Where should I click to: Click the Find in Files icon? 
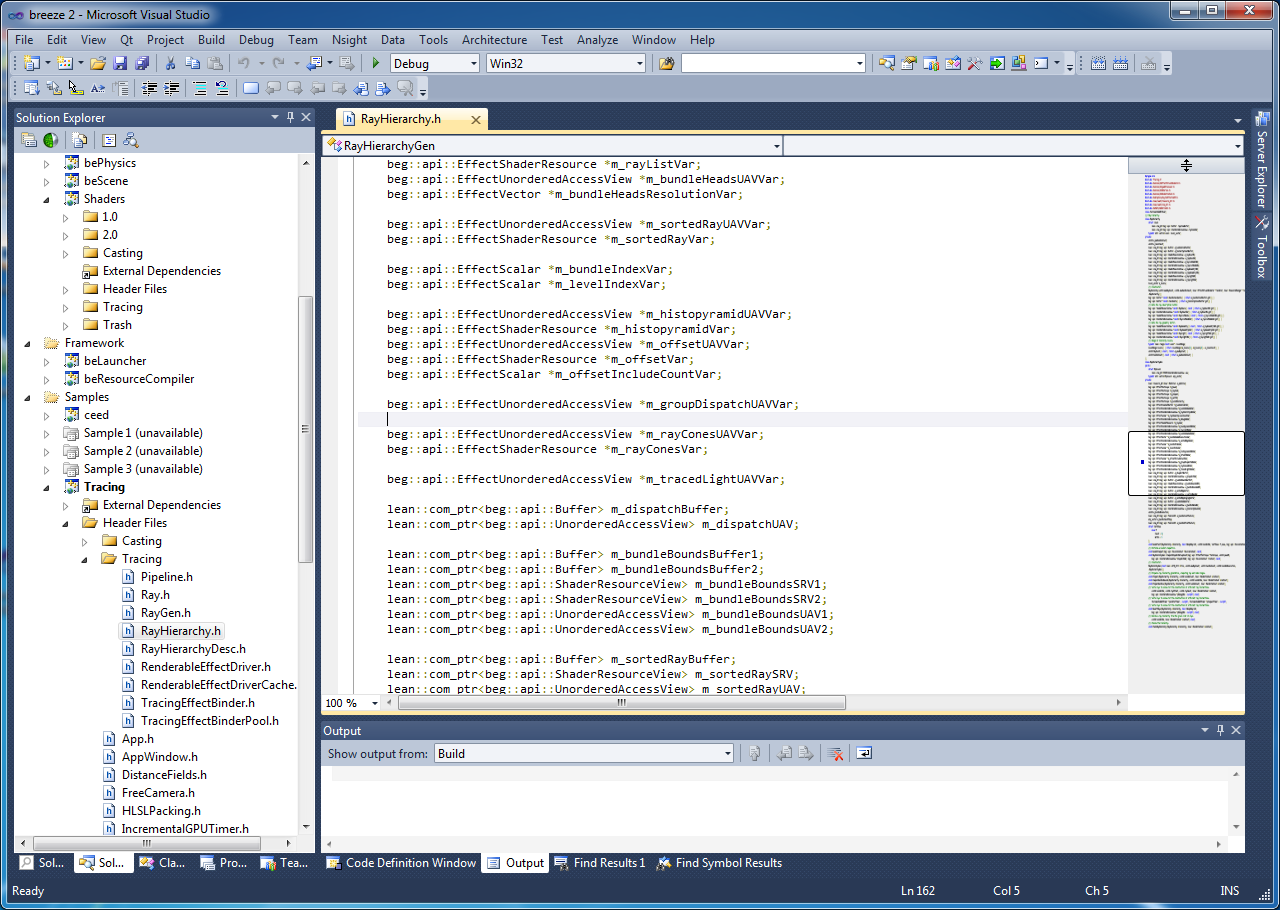tap(666, 63)
